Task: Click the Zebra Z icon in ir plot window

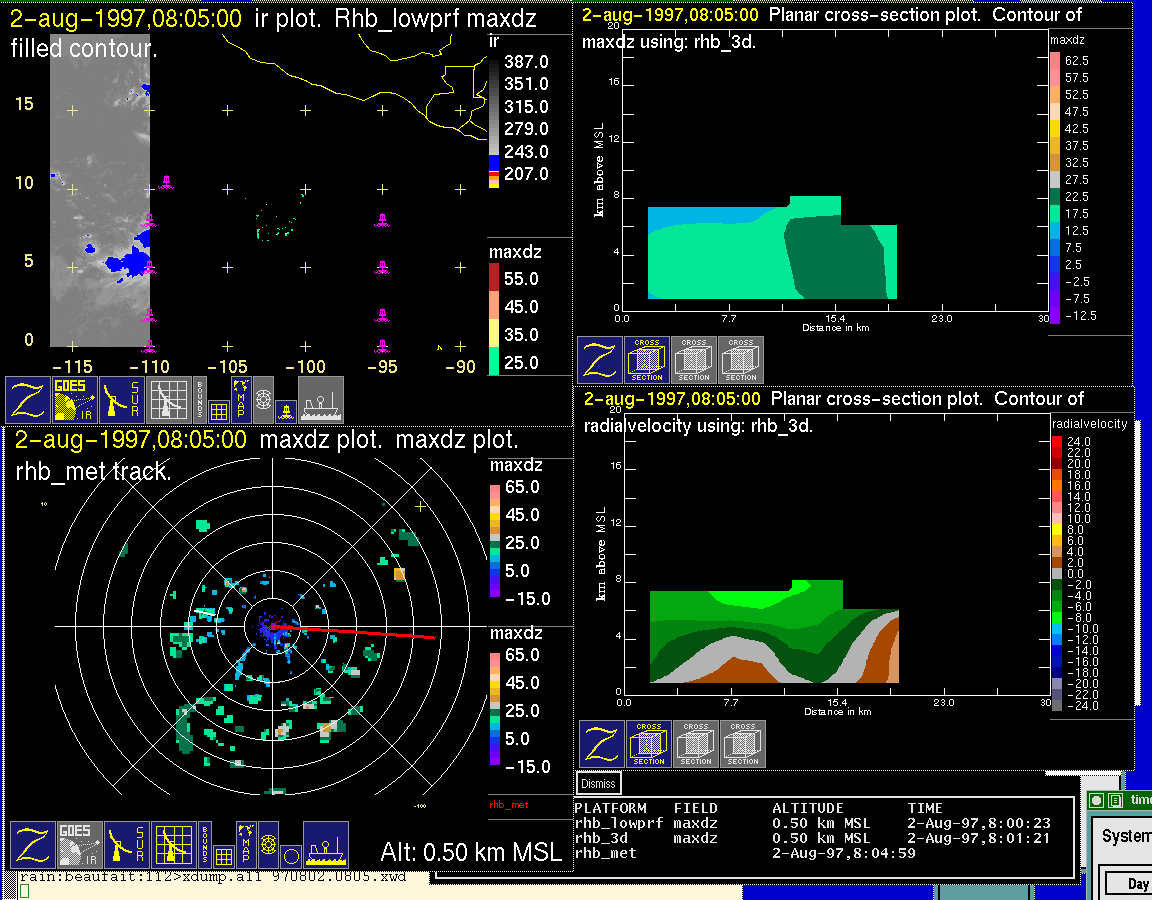Action: [x=28, y=400]
